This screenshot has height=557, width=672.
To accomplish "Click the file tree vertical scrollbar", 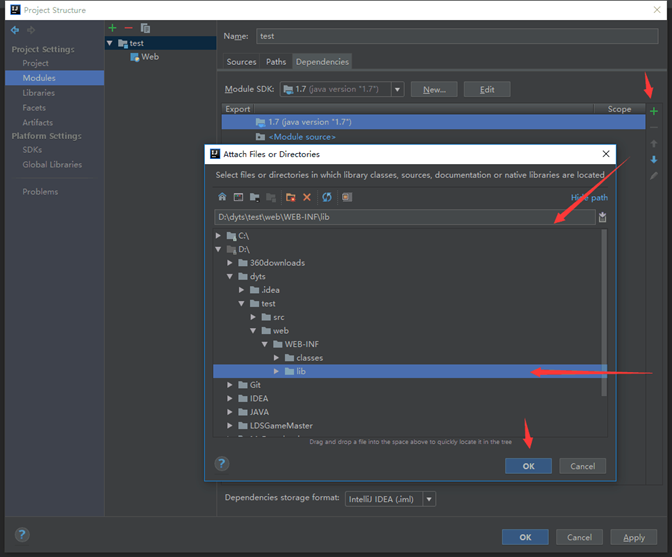I will [x=604, y=313].
